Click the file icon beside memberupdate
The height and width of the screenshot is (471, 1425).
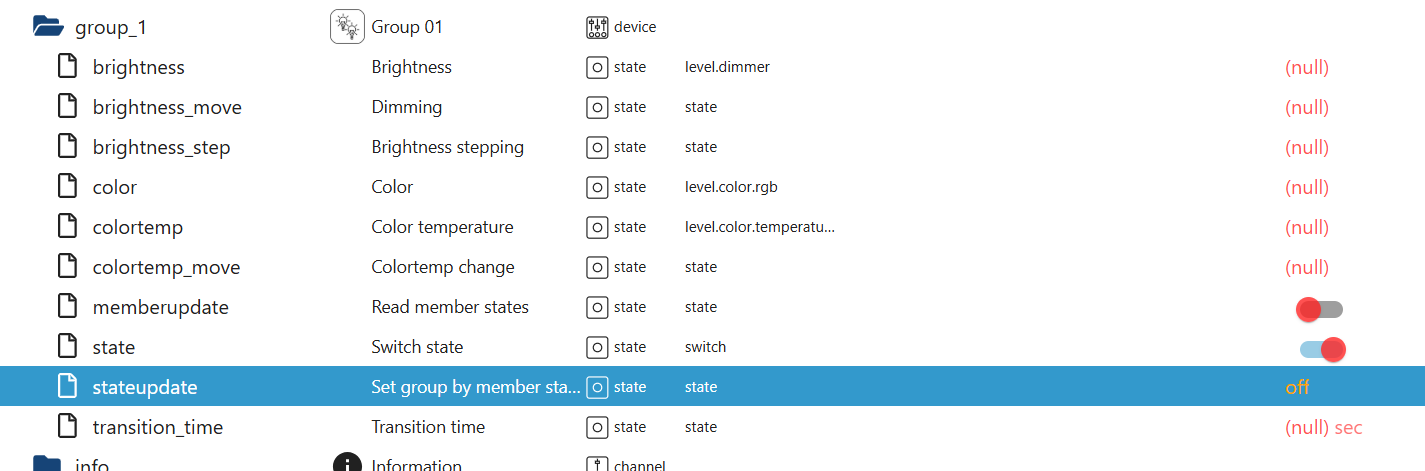[x=67, y=307]
